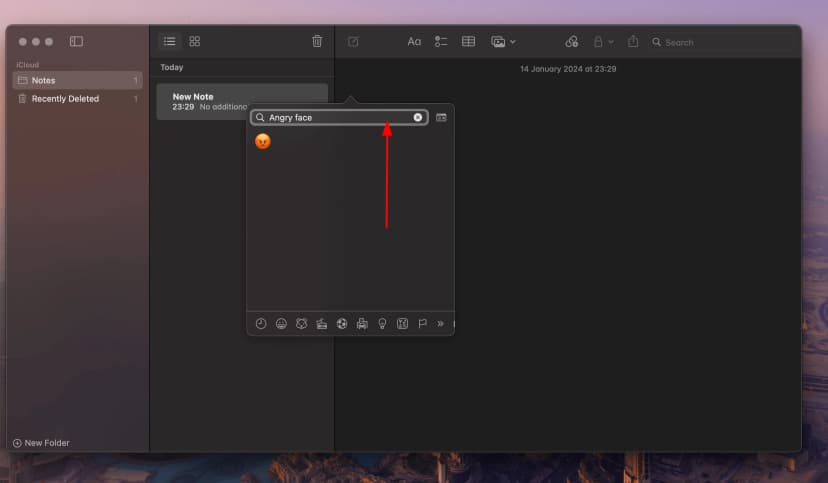Close the Notes window
The image size is (828, 483).
23,42
